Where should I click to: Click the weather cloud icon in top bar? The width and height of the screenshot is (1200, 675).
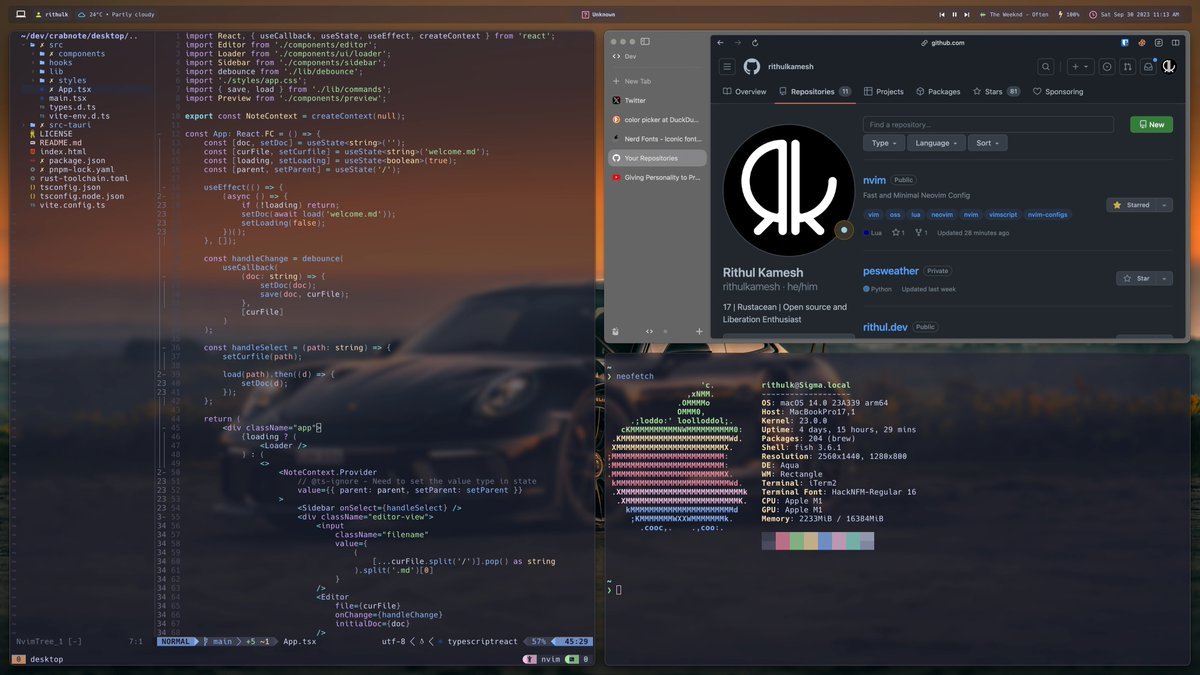(83, 15)
